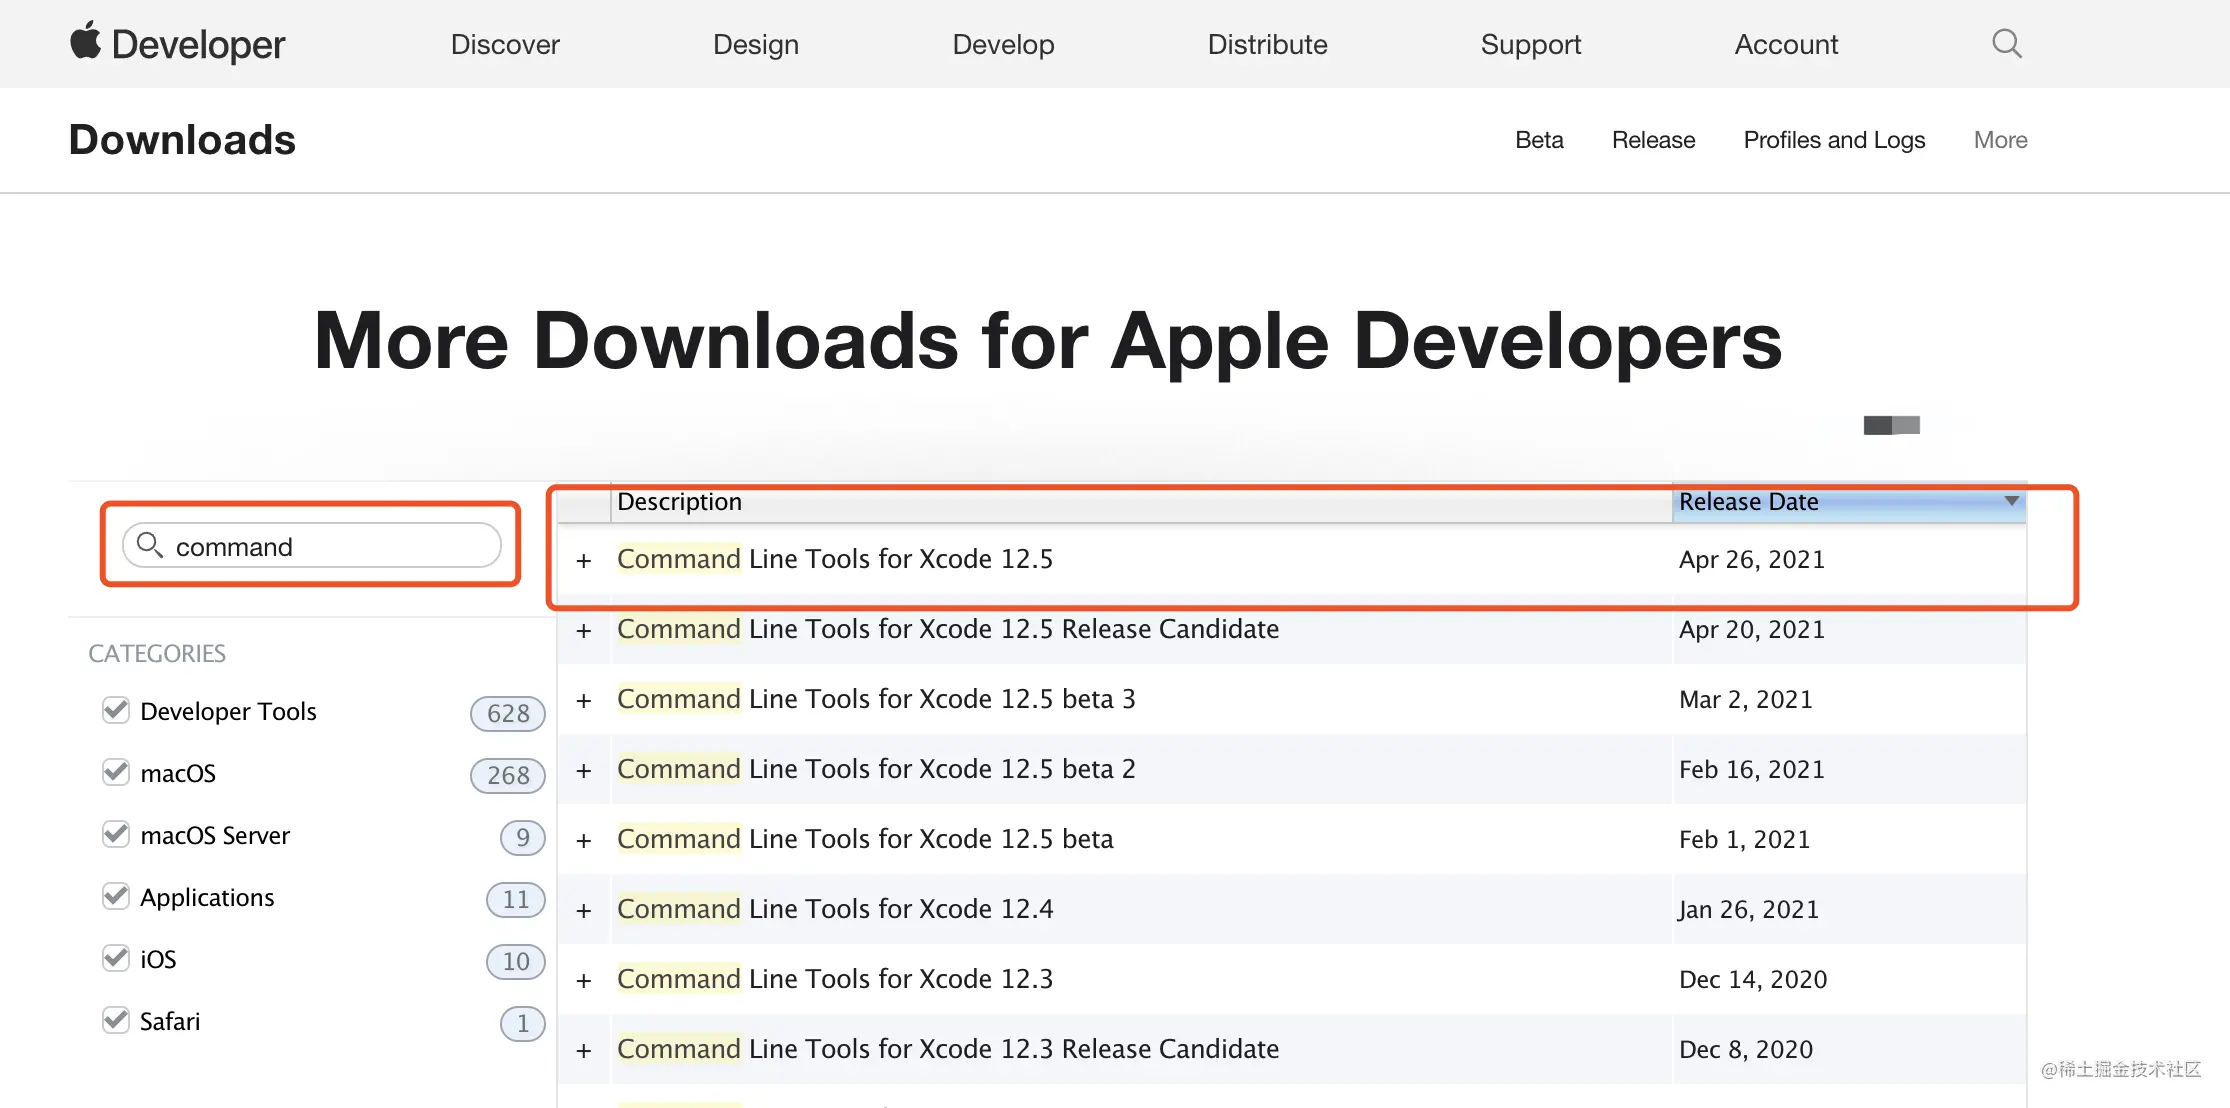Click the "CATEGORIES" sidebar heading

[x=157, y=653]
